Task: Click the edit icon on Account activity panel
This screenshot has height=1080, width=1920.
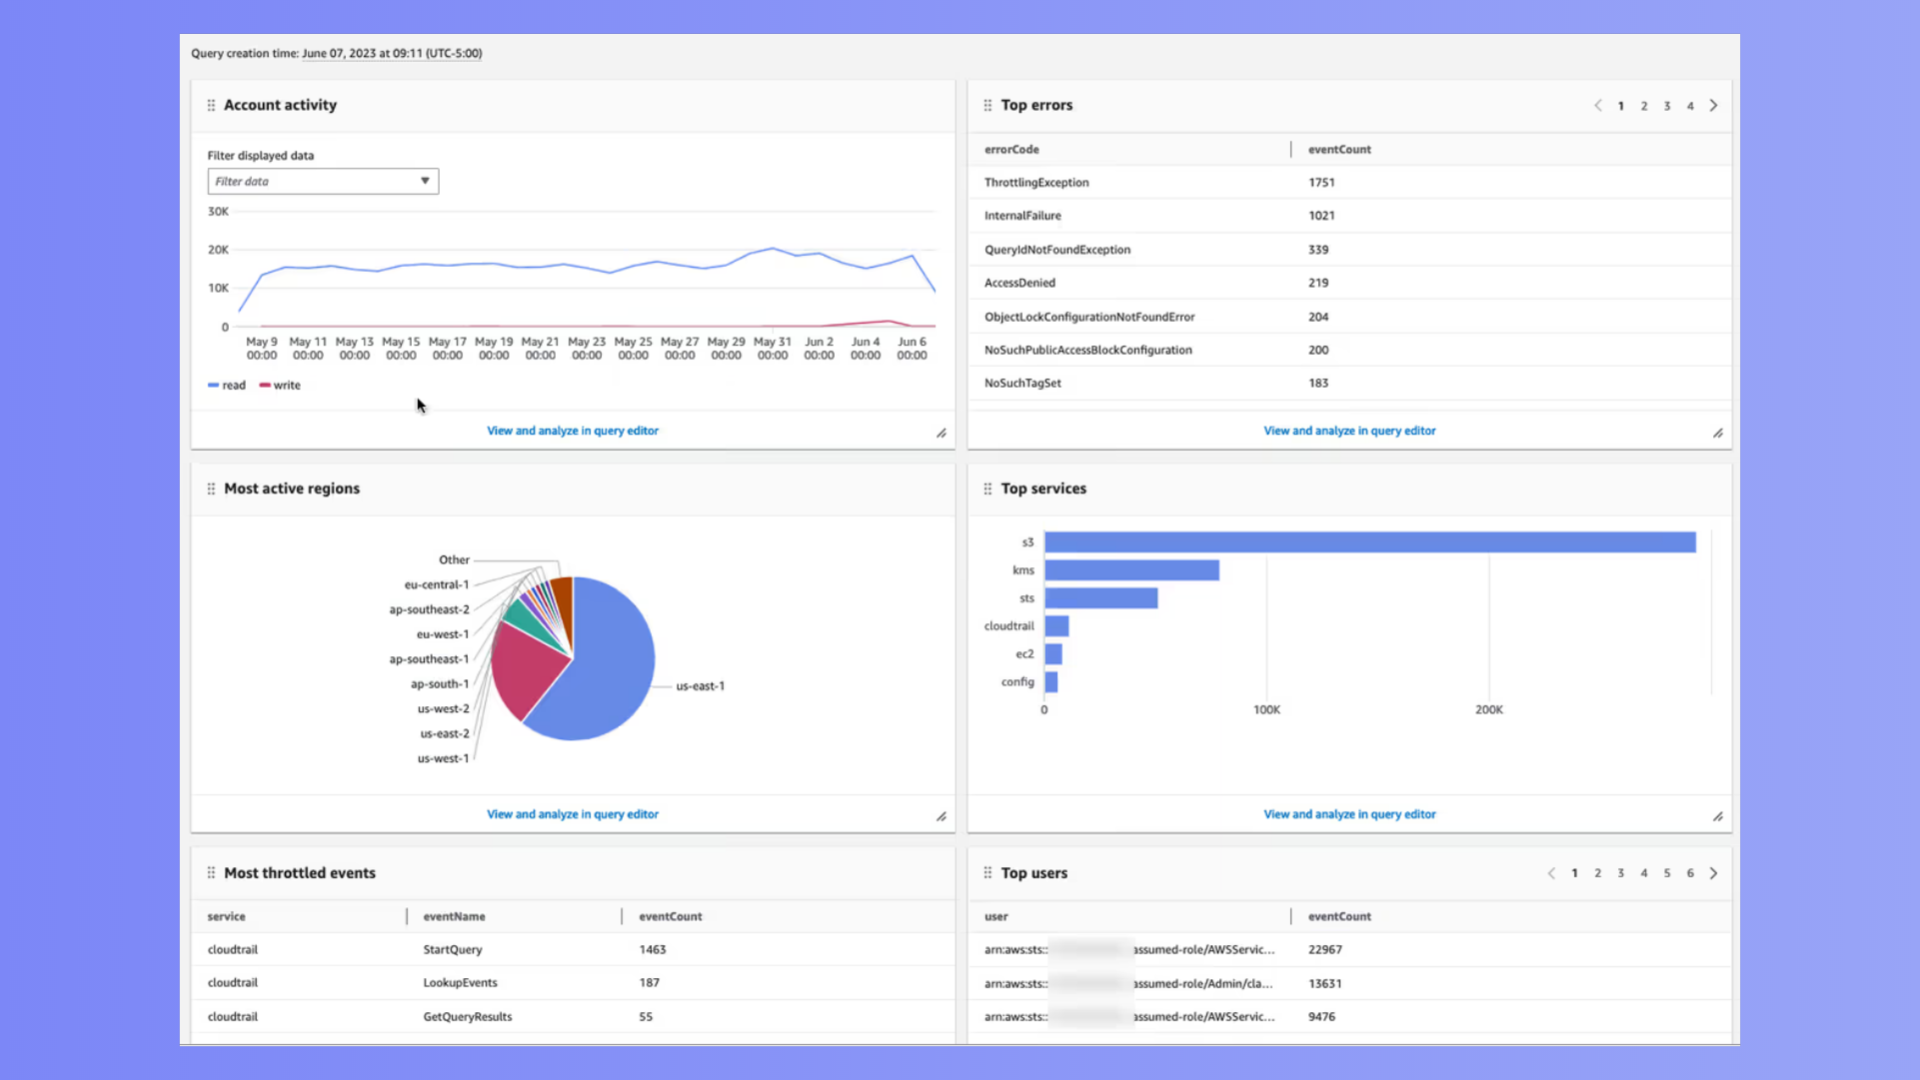Action: pos(940,433)
